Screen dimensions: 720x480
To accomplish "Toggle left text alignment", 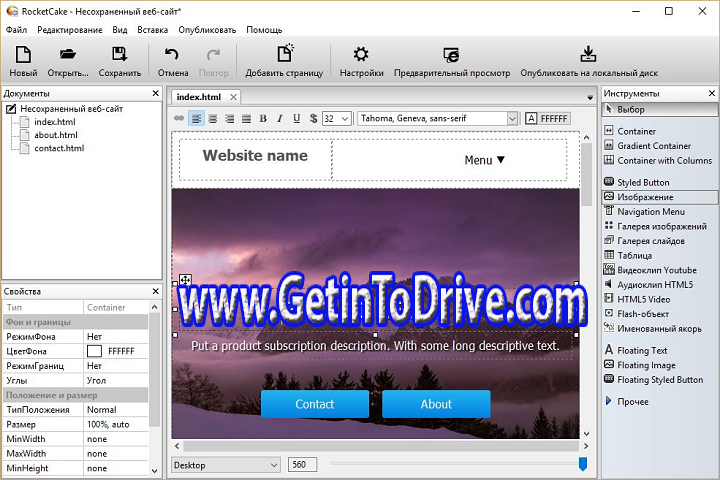I will tap(196, 119).
